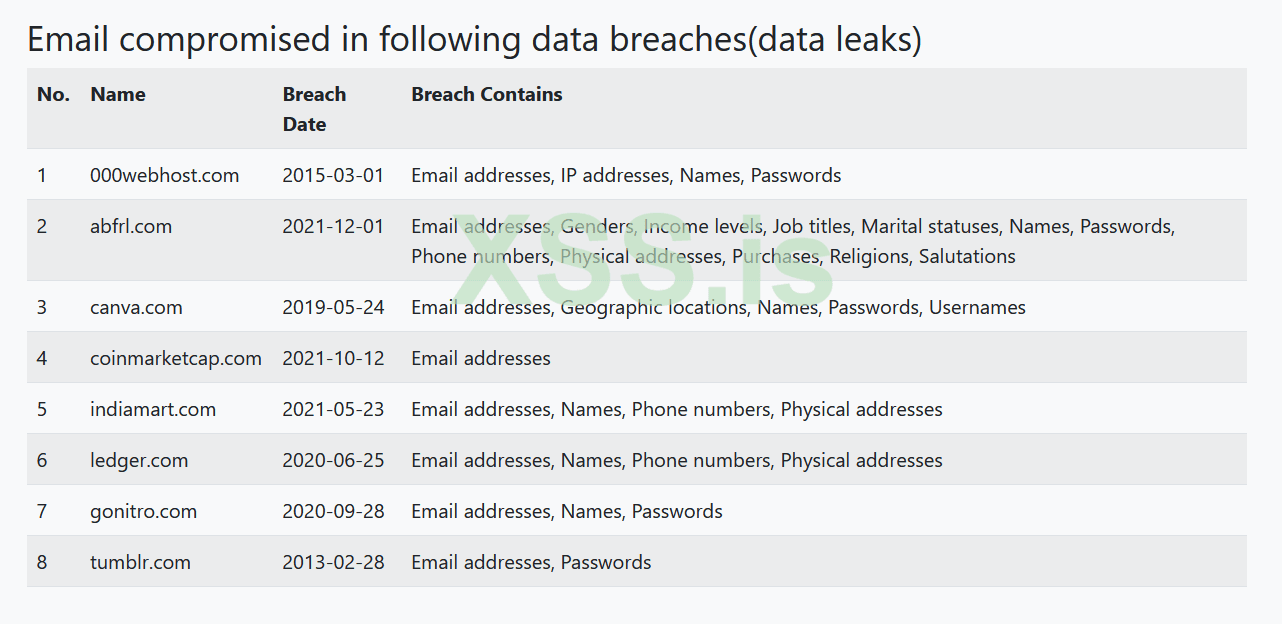Click the gonitro.com entry name

tap(143, 512)
